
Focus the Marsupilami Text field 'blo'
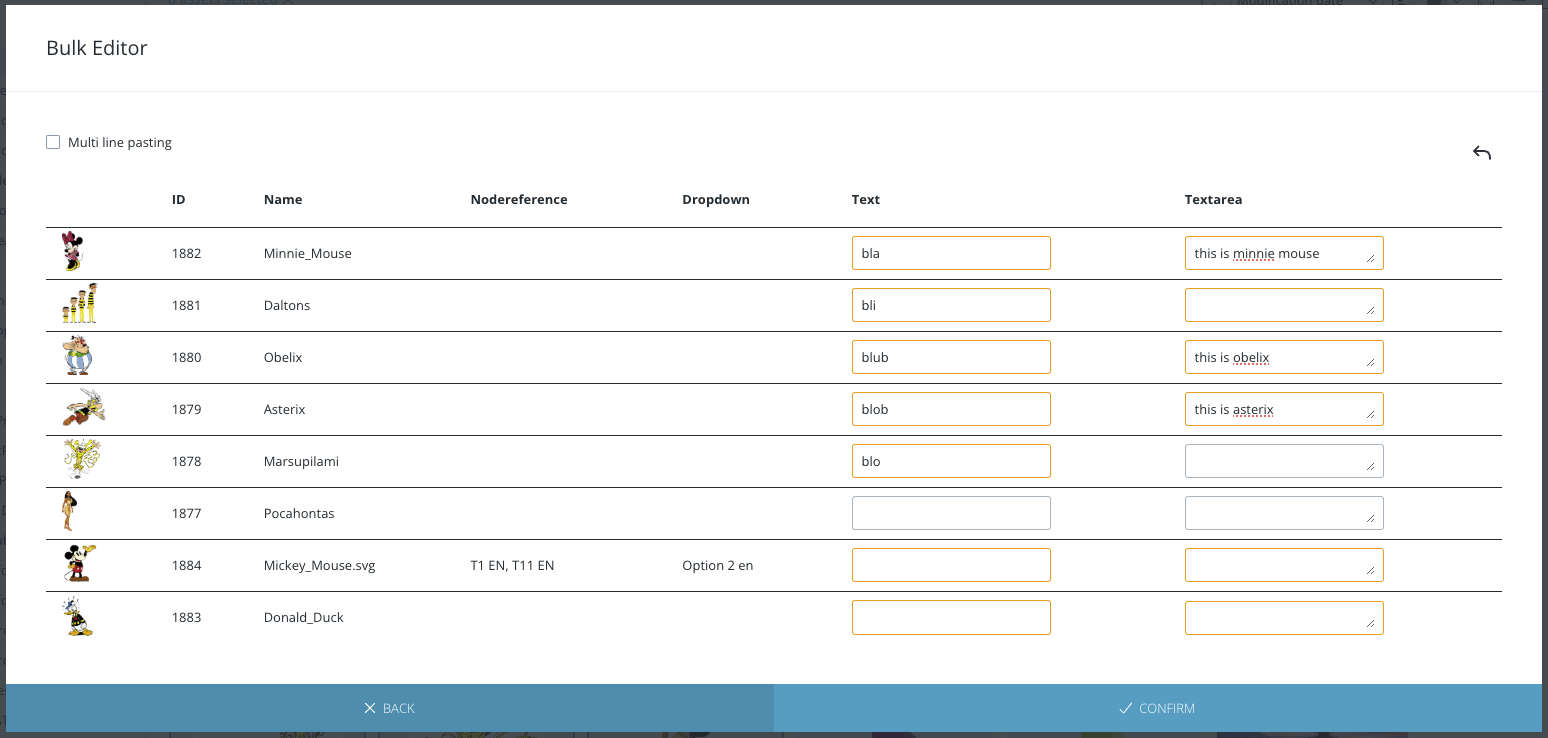click(951, 461)
